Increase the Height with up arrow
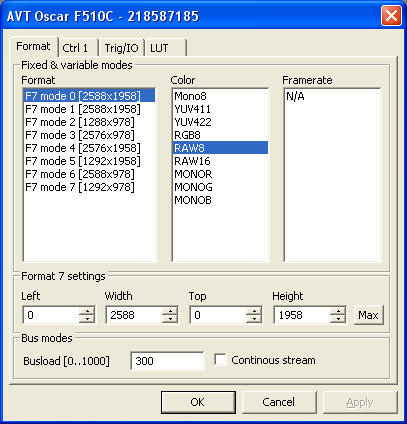Viewport: 407px width, 424px height. coord(338,311)
